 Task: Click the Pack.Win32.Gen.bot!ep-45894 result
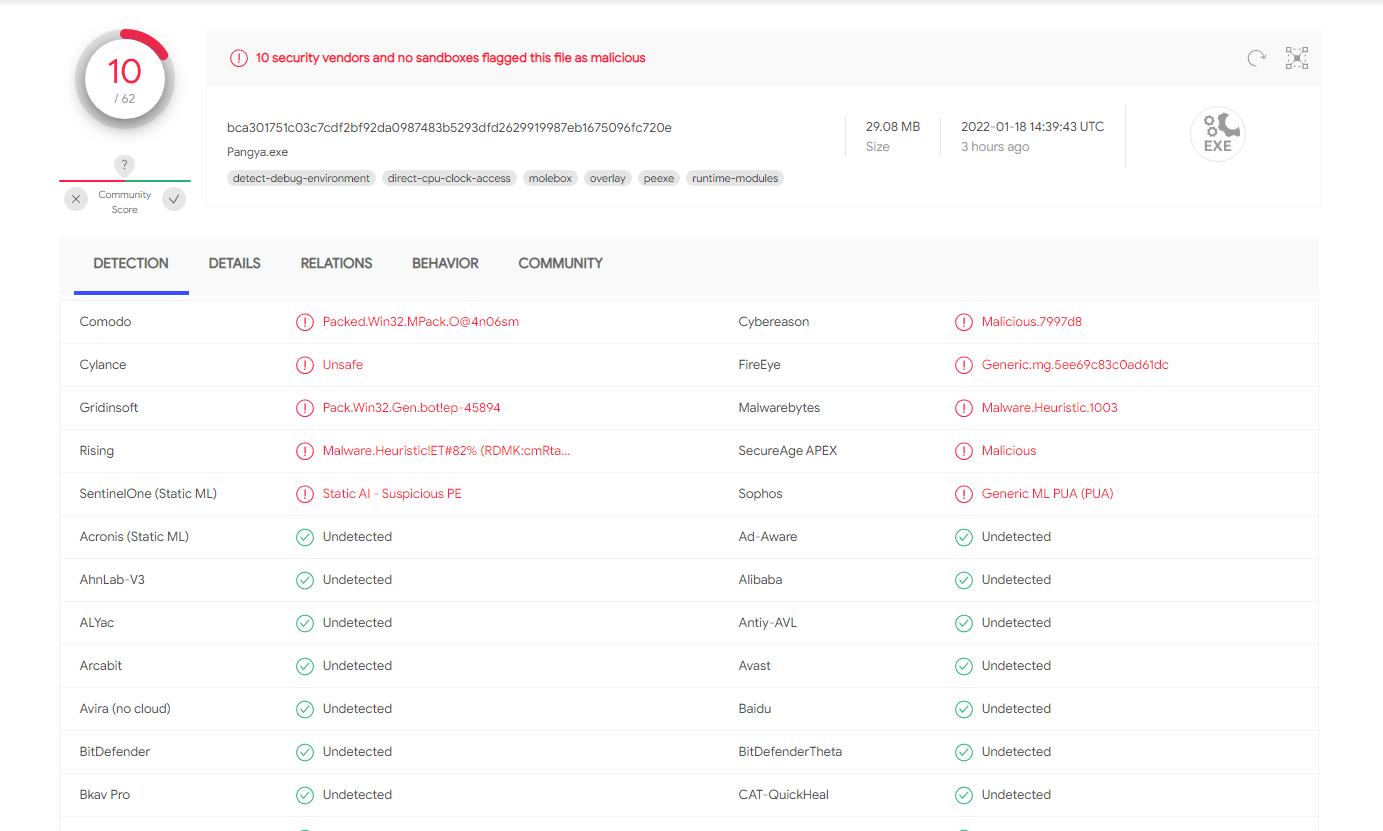412,408
